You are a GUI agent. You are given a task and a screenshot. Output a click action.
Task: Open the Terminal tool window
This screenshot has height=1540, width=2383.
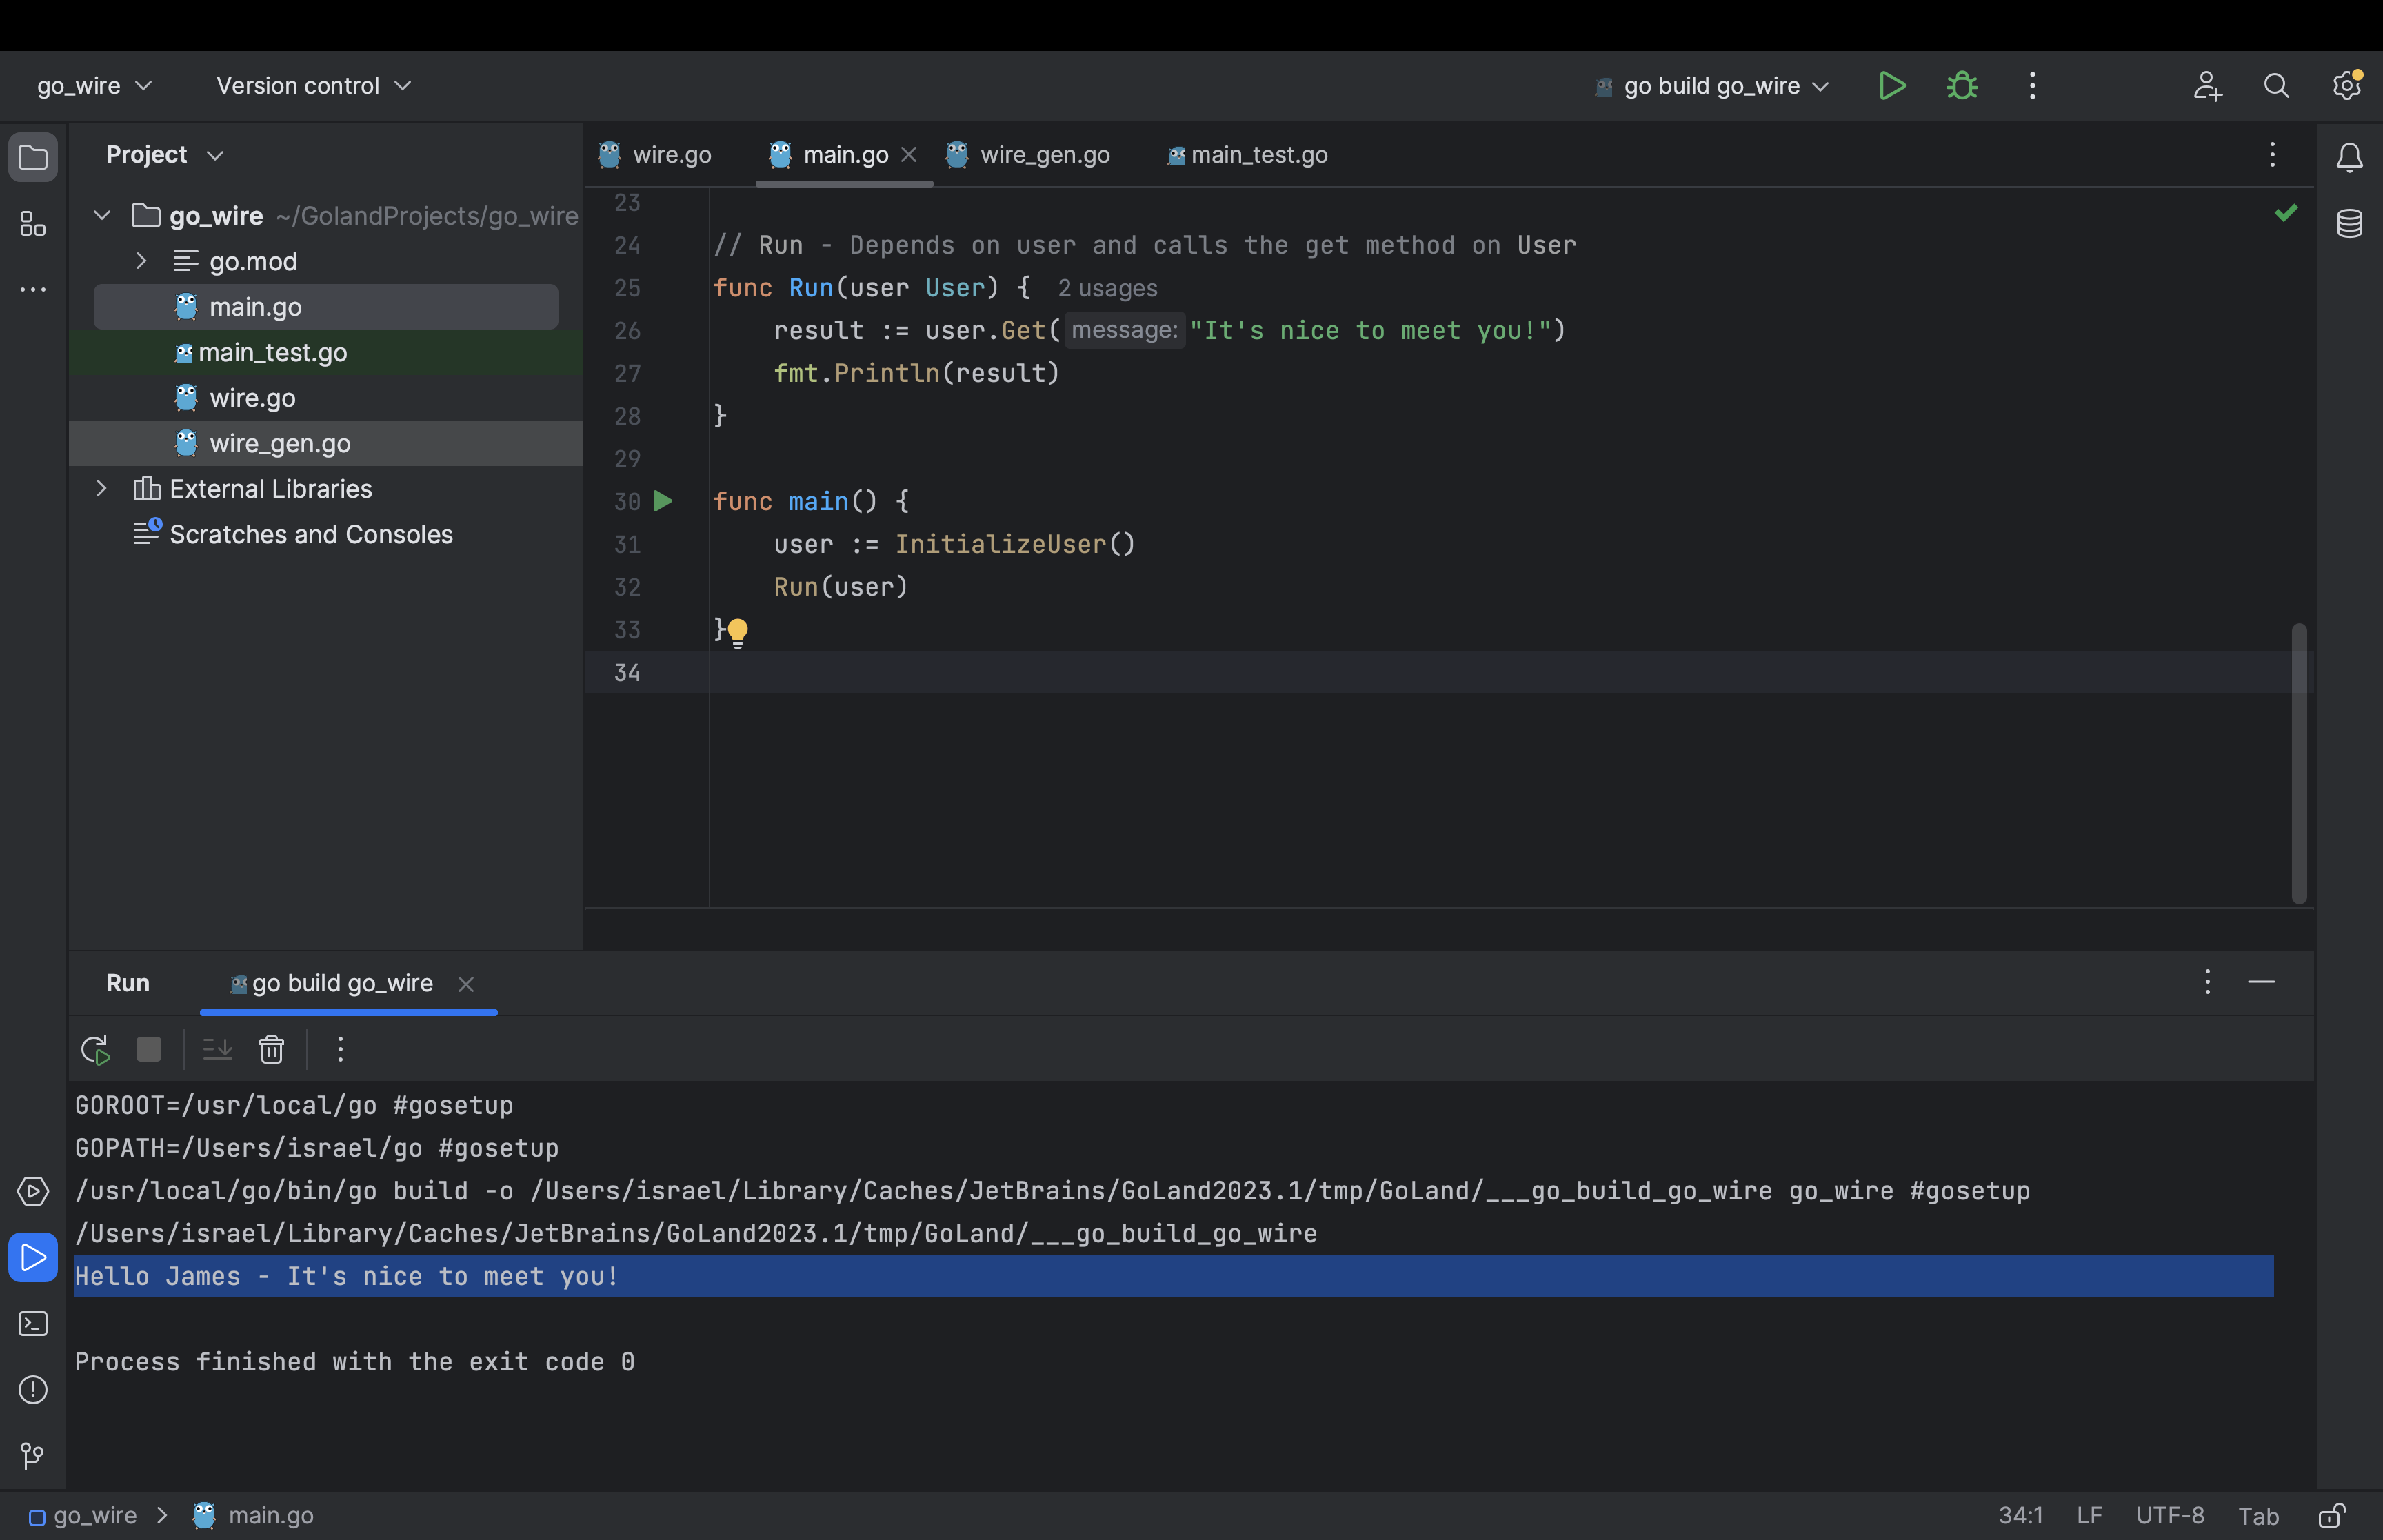click(33, 1323)
